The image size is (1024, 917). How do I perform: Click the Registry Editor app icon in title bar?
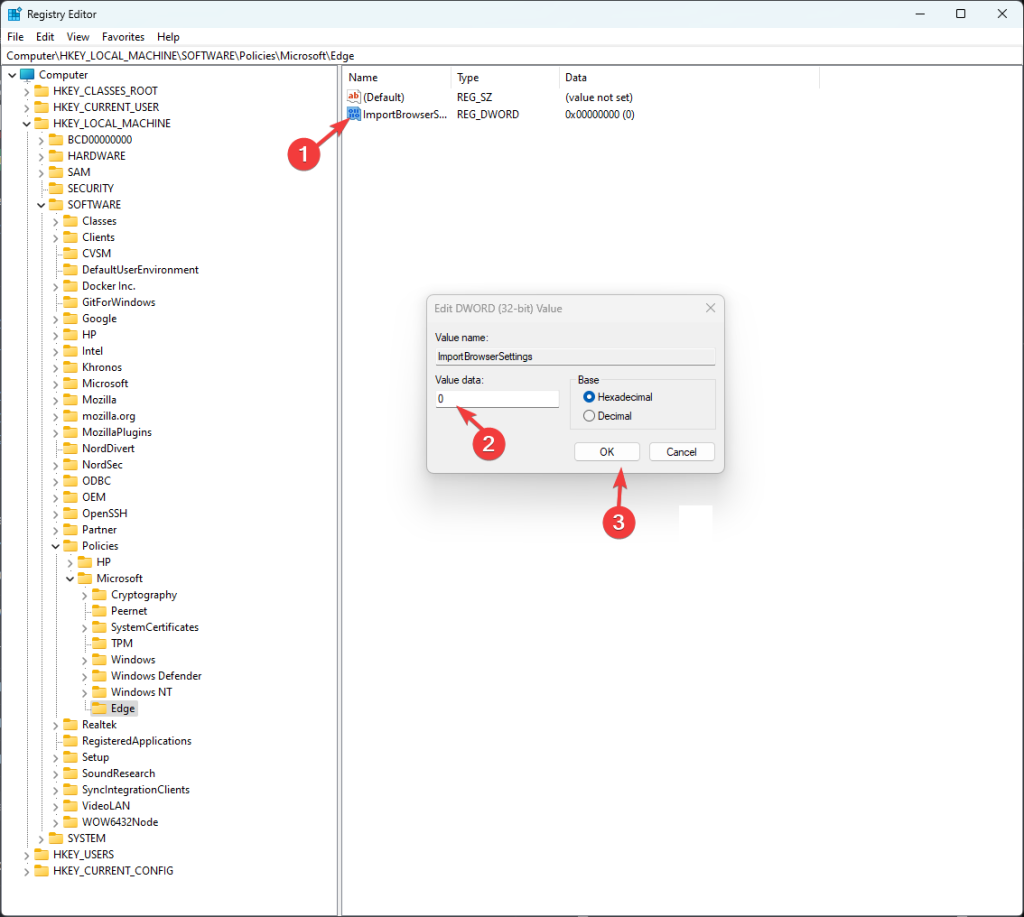pos(14,14)
